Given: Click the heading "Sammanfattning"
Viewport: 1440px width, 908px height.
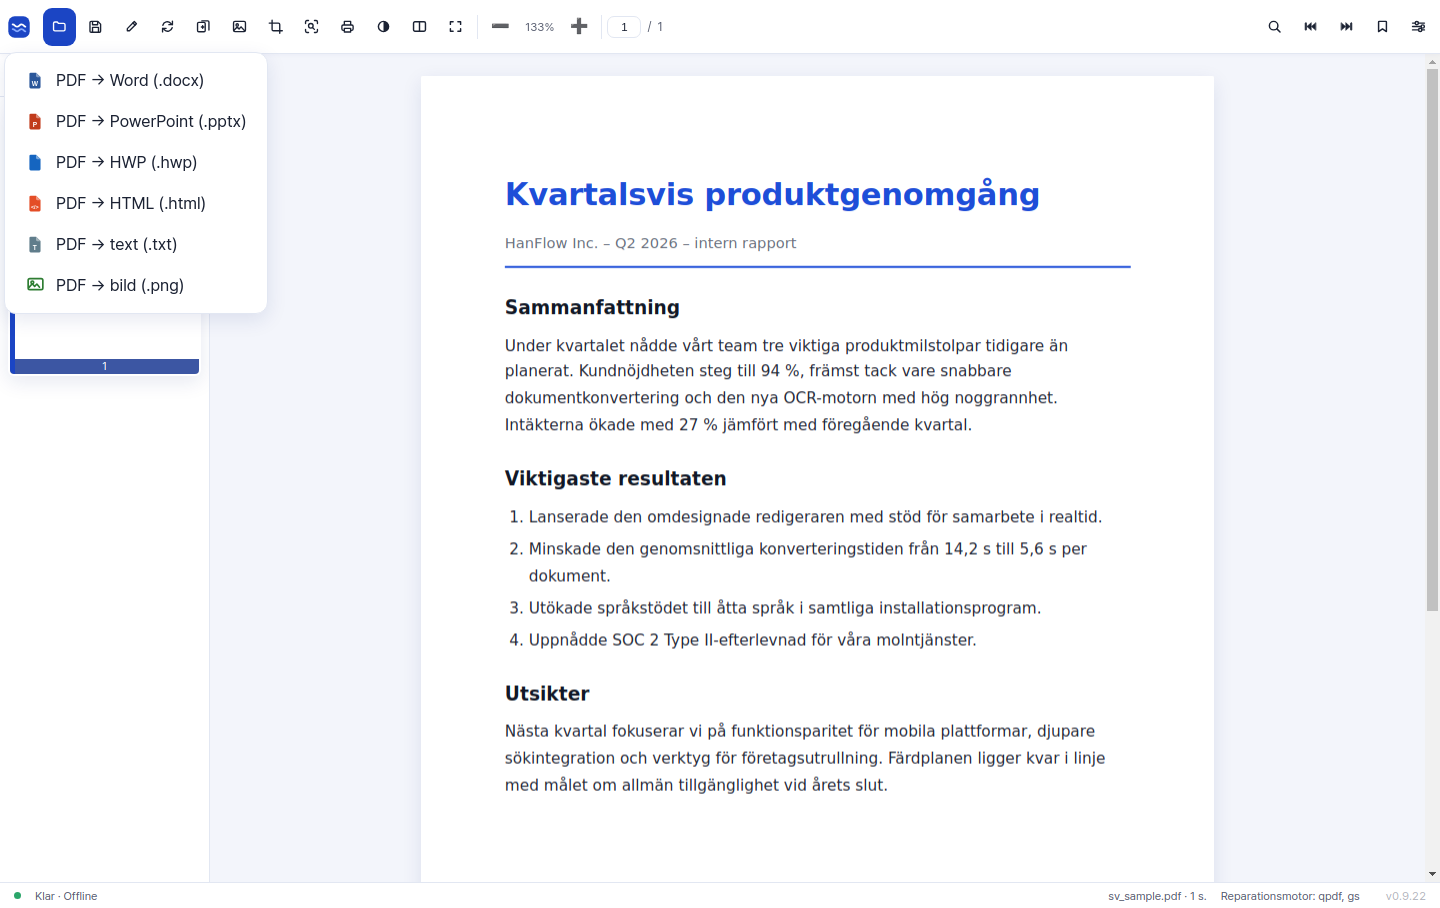Looking at the screenshot, I should [592, 307].
